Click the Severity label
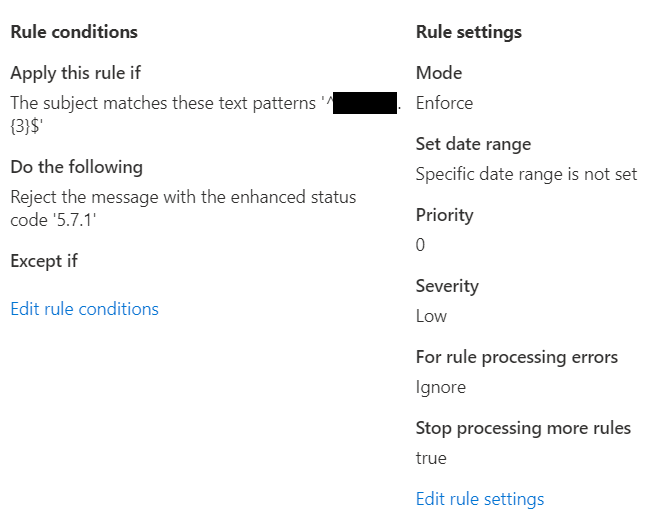Viewport: 671px width, 532px height. (x=447, y=286)
